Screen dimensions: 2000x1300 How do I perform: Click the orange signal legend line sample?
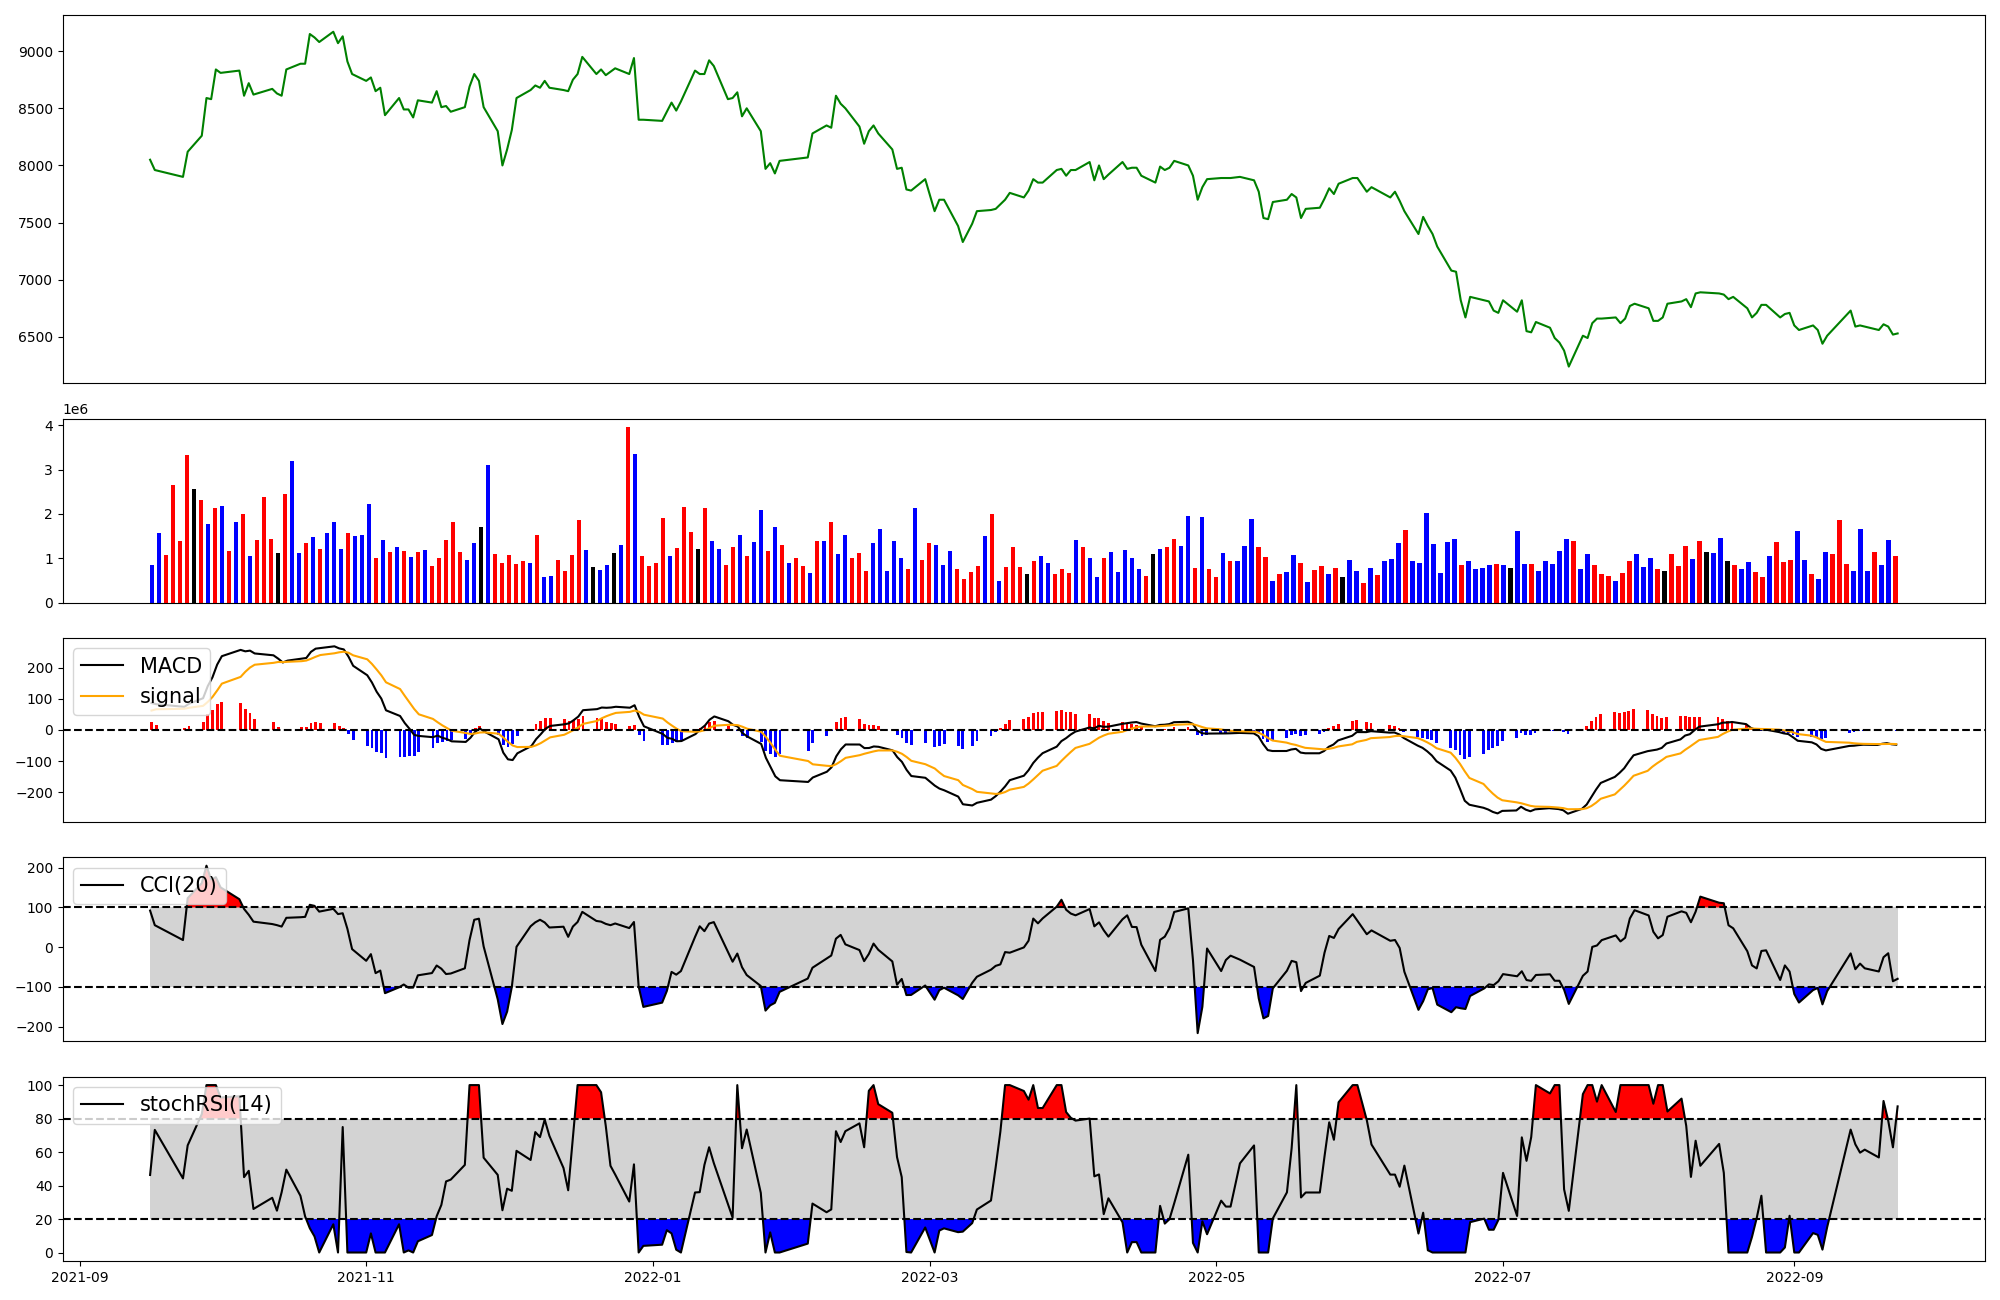[102, 696]
